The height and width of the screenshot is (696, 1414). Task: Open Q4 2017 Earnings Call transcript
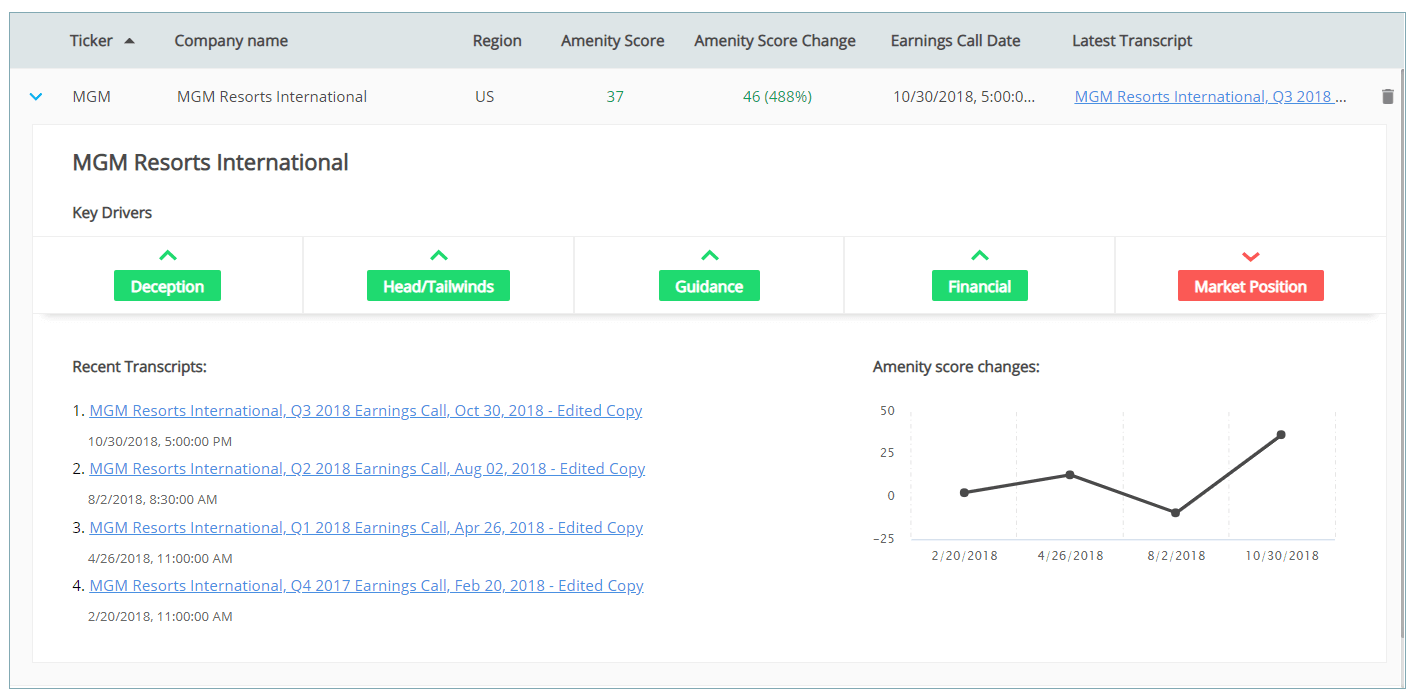[x=366, y=586]
